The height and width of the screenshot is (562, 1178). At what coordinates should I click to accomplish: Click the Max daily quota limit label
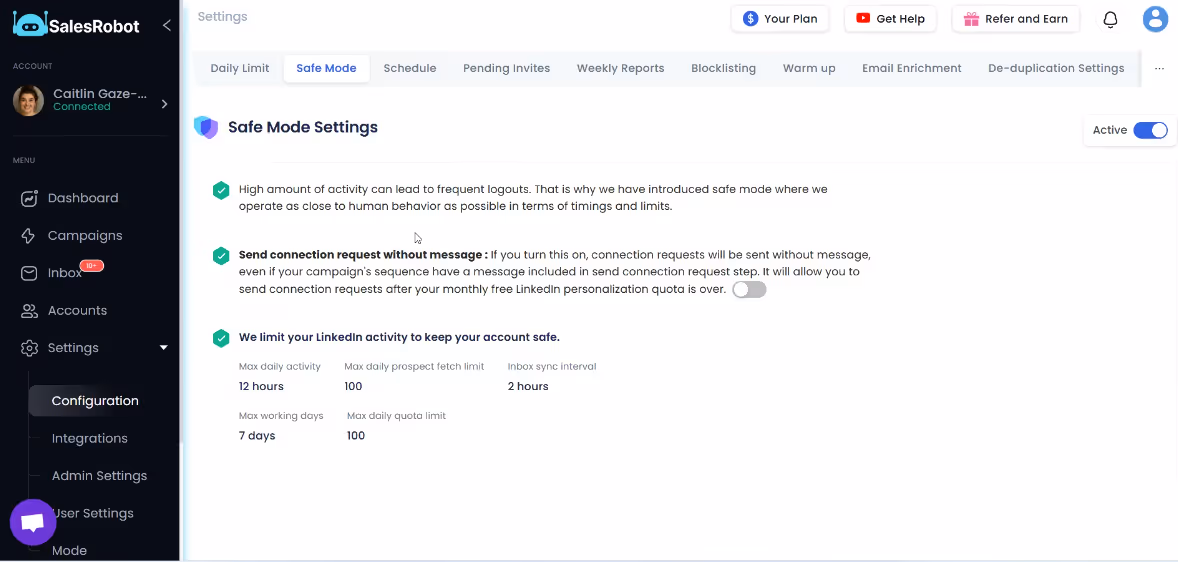[x=397, y=415]
